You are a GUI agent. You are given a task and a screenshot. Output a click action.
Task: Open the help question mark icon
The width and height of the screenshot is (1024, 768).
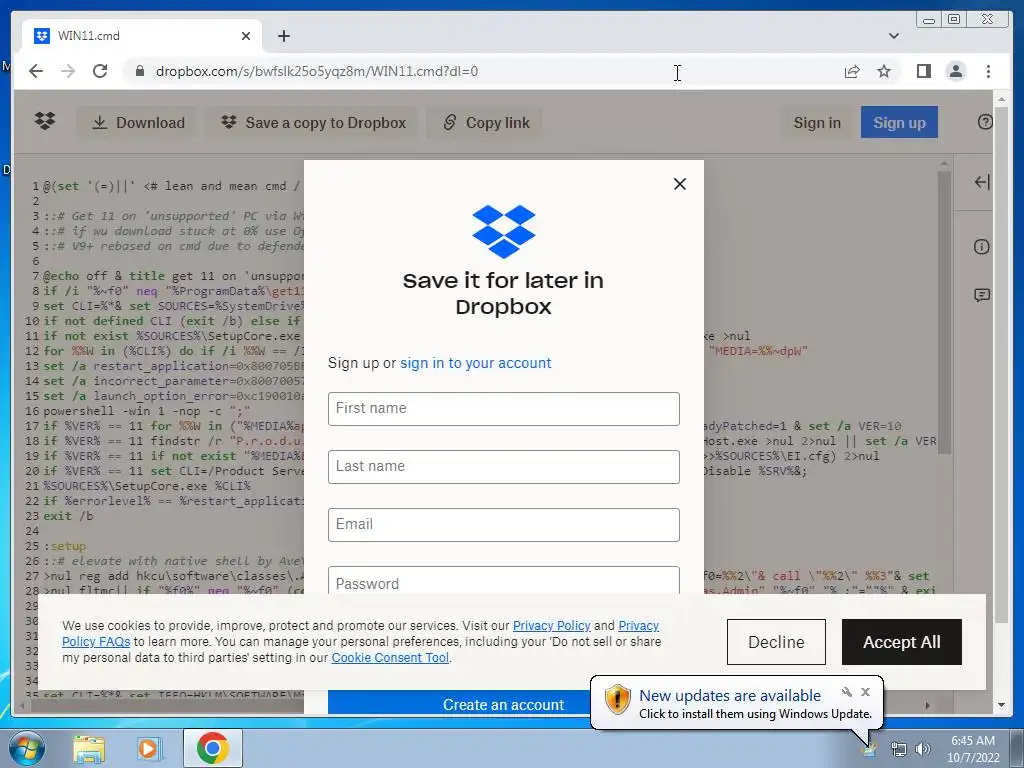pyautogui.click(x=985, y=122)
